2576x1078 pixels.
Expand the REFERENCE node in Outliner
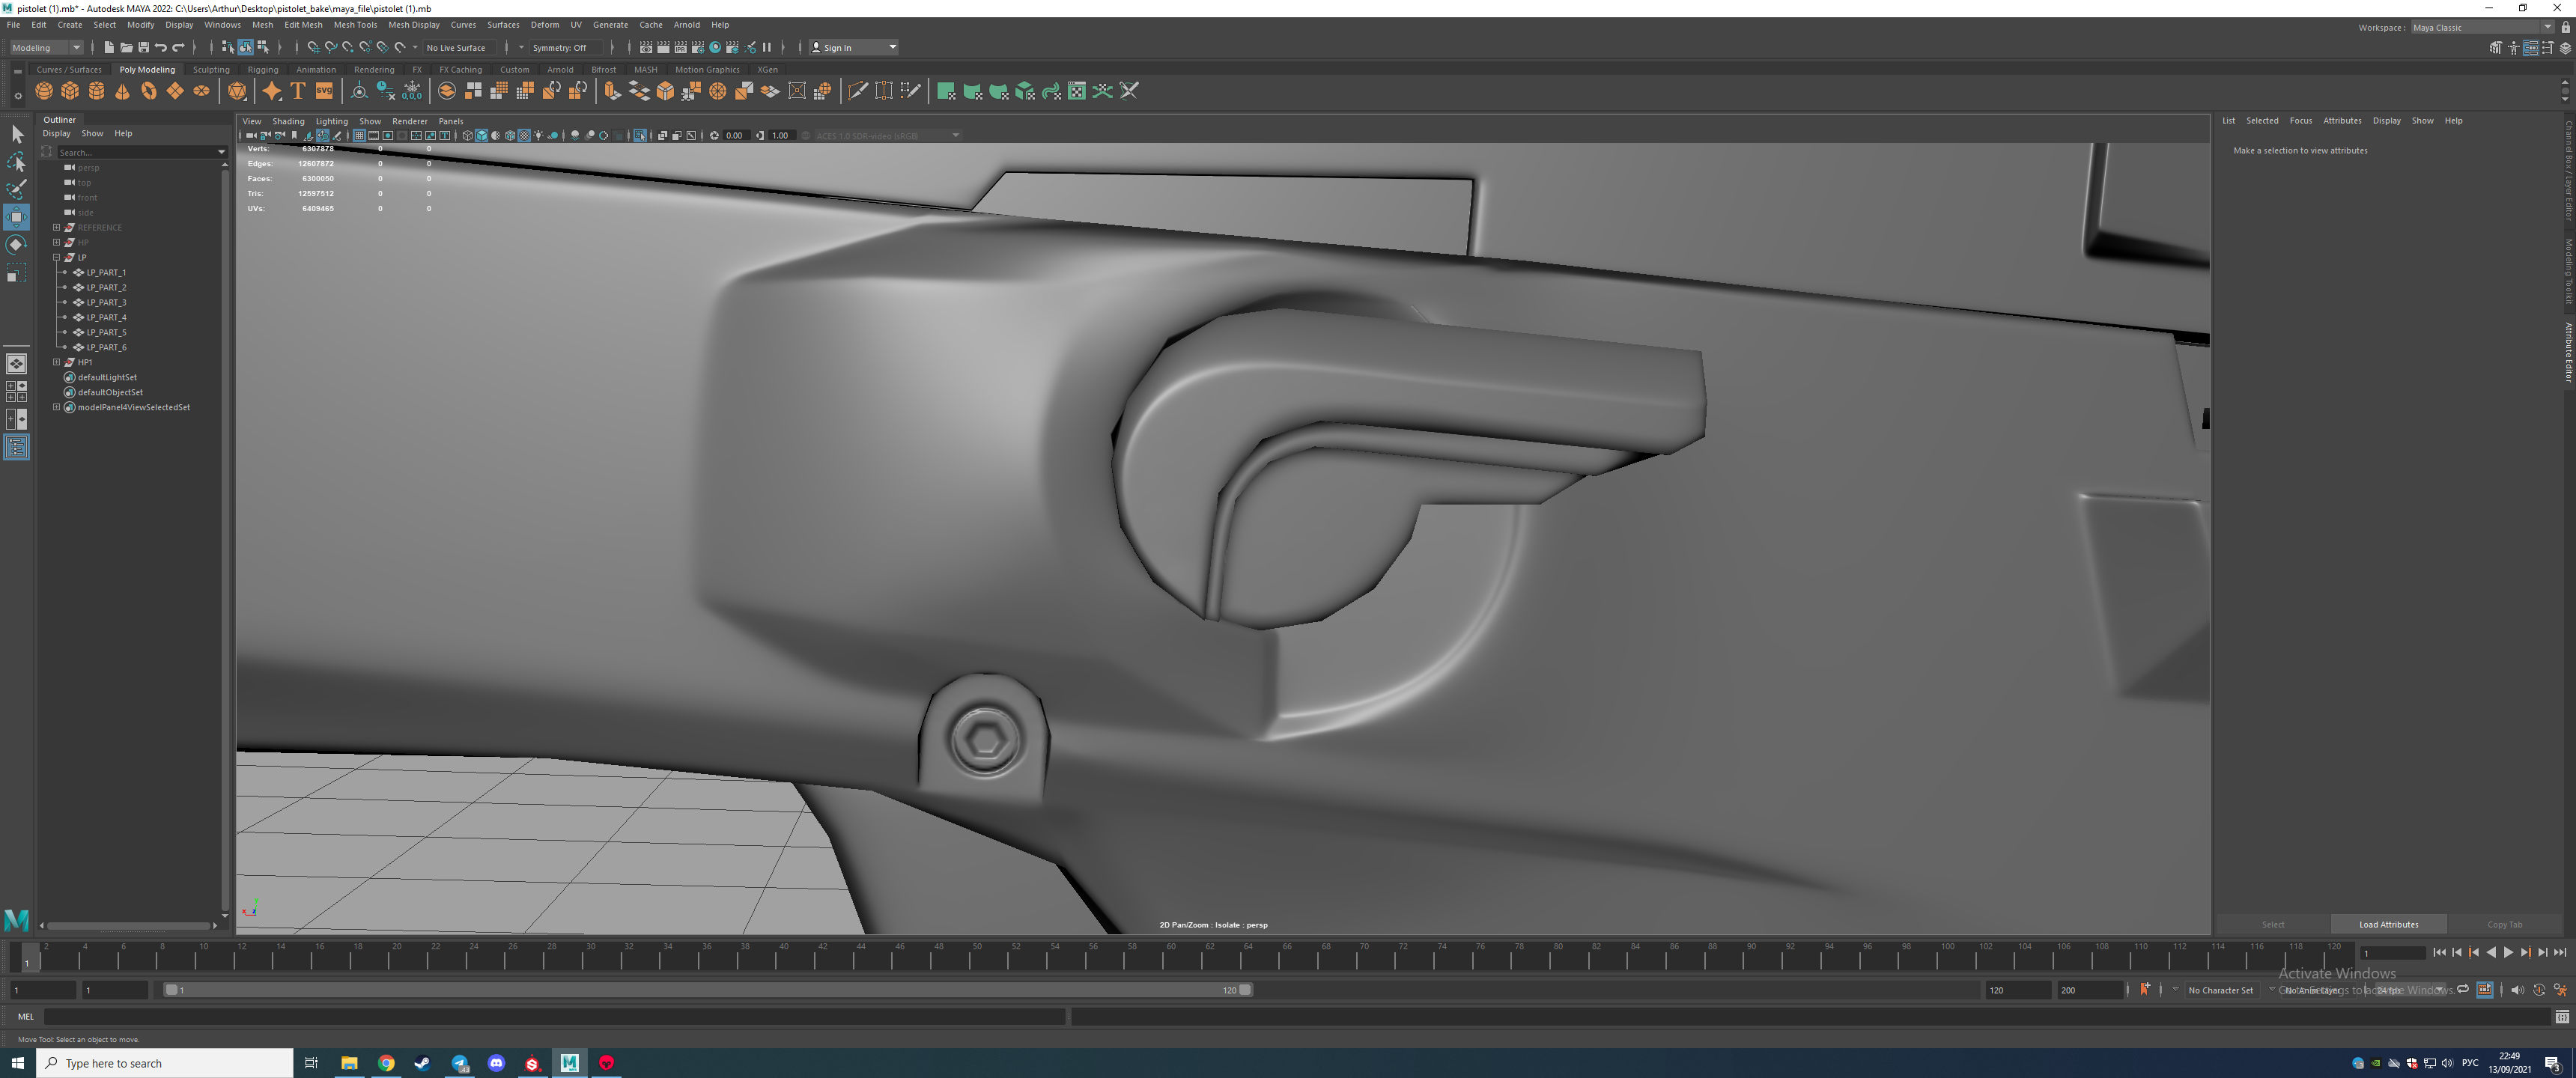coord(57,227)
